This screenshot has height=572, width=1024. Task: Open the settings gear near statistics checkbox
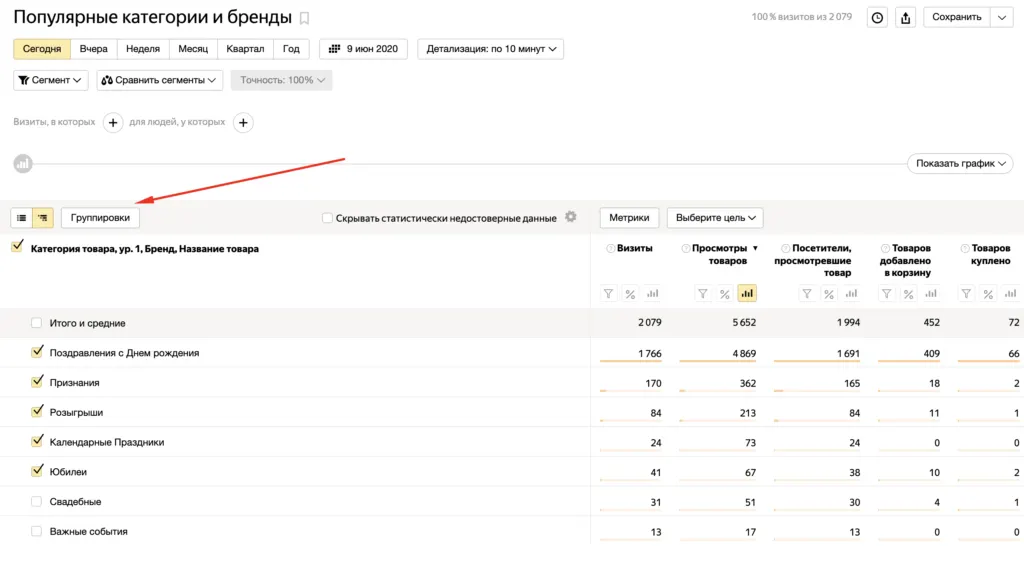point(571,217)
